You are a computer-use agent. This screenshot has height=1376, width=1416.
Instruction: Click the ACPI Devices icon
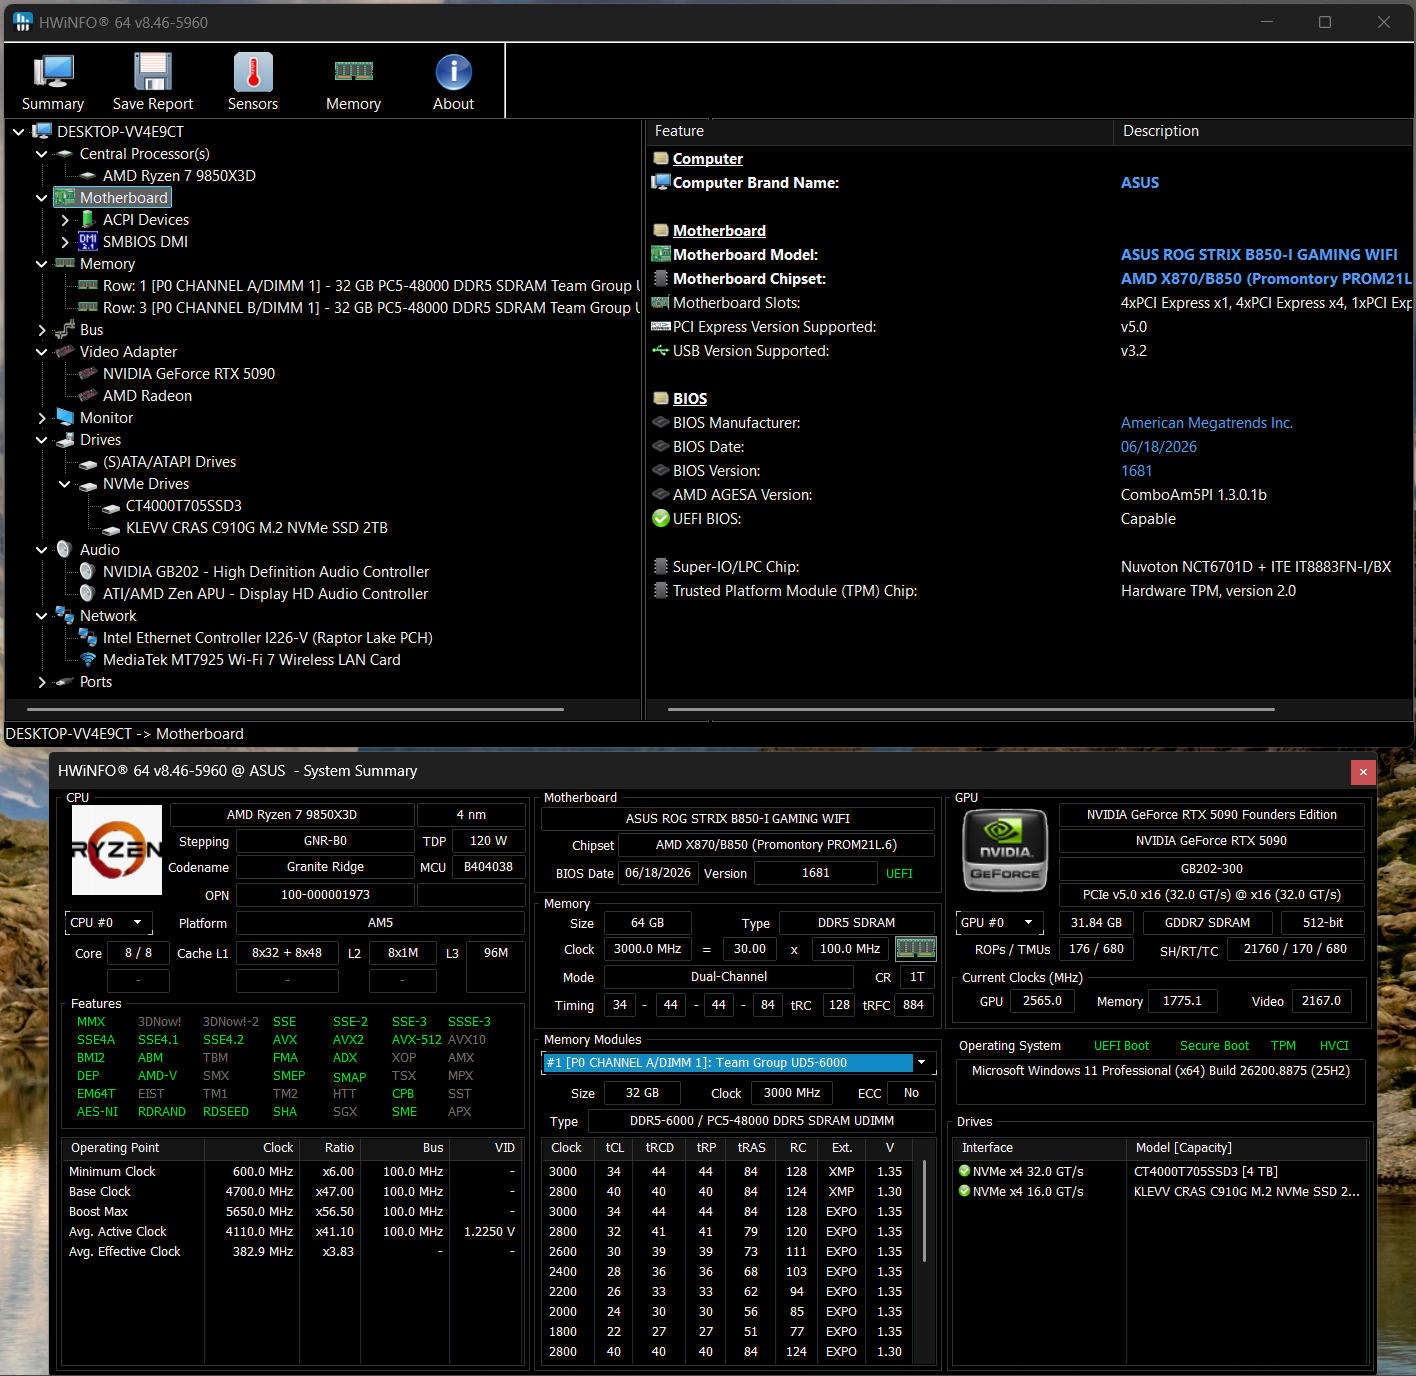[x=88, y=219]
